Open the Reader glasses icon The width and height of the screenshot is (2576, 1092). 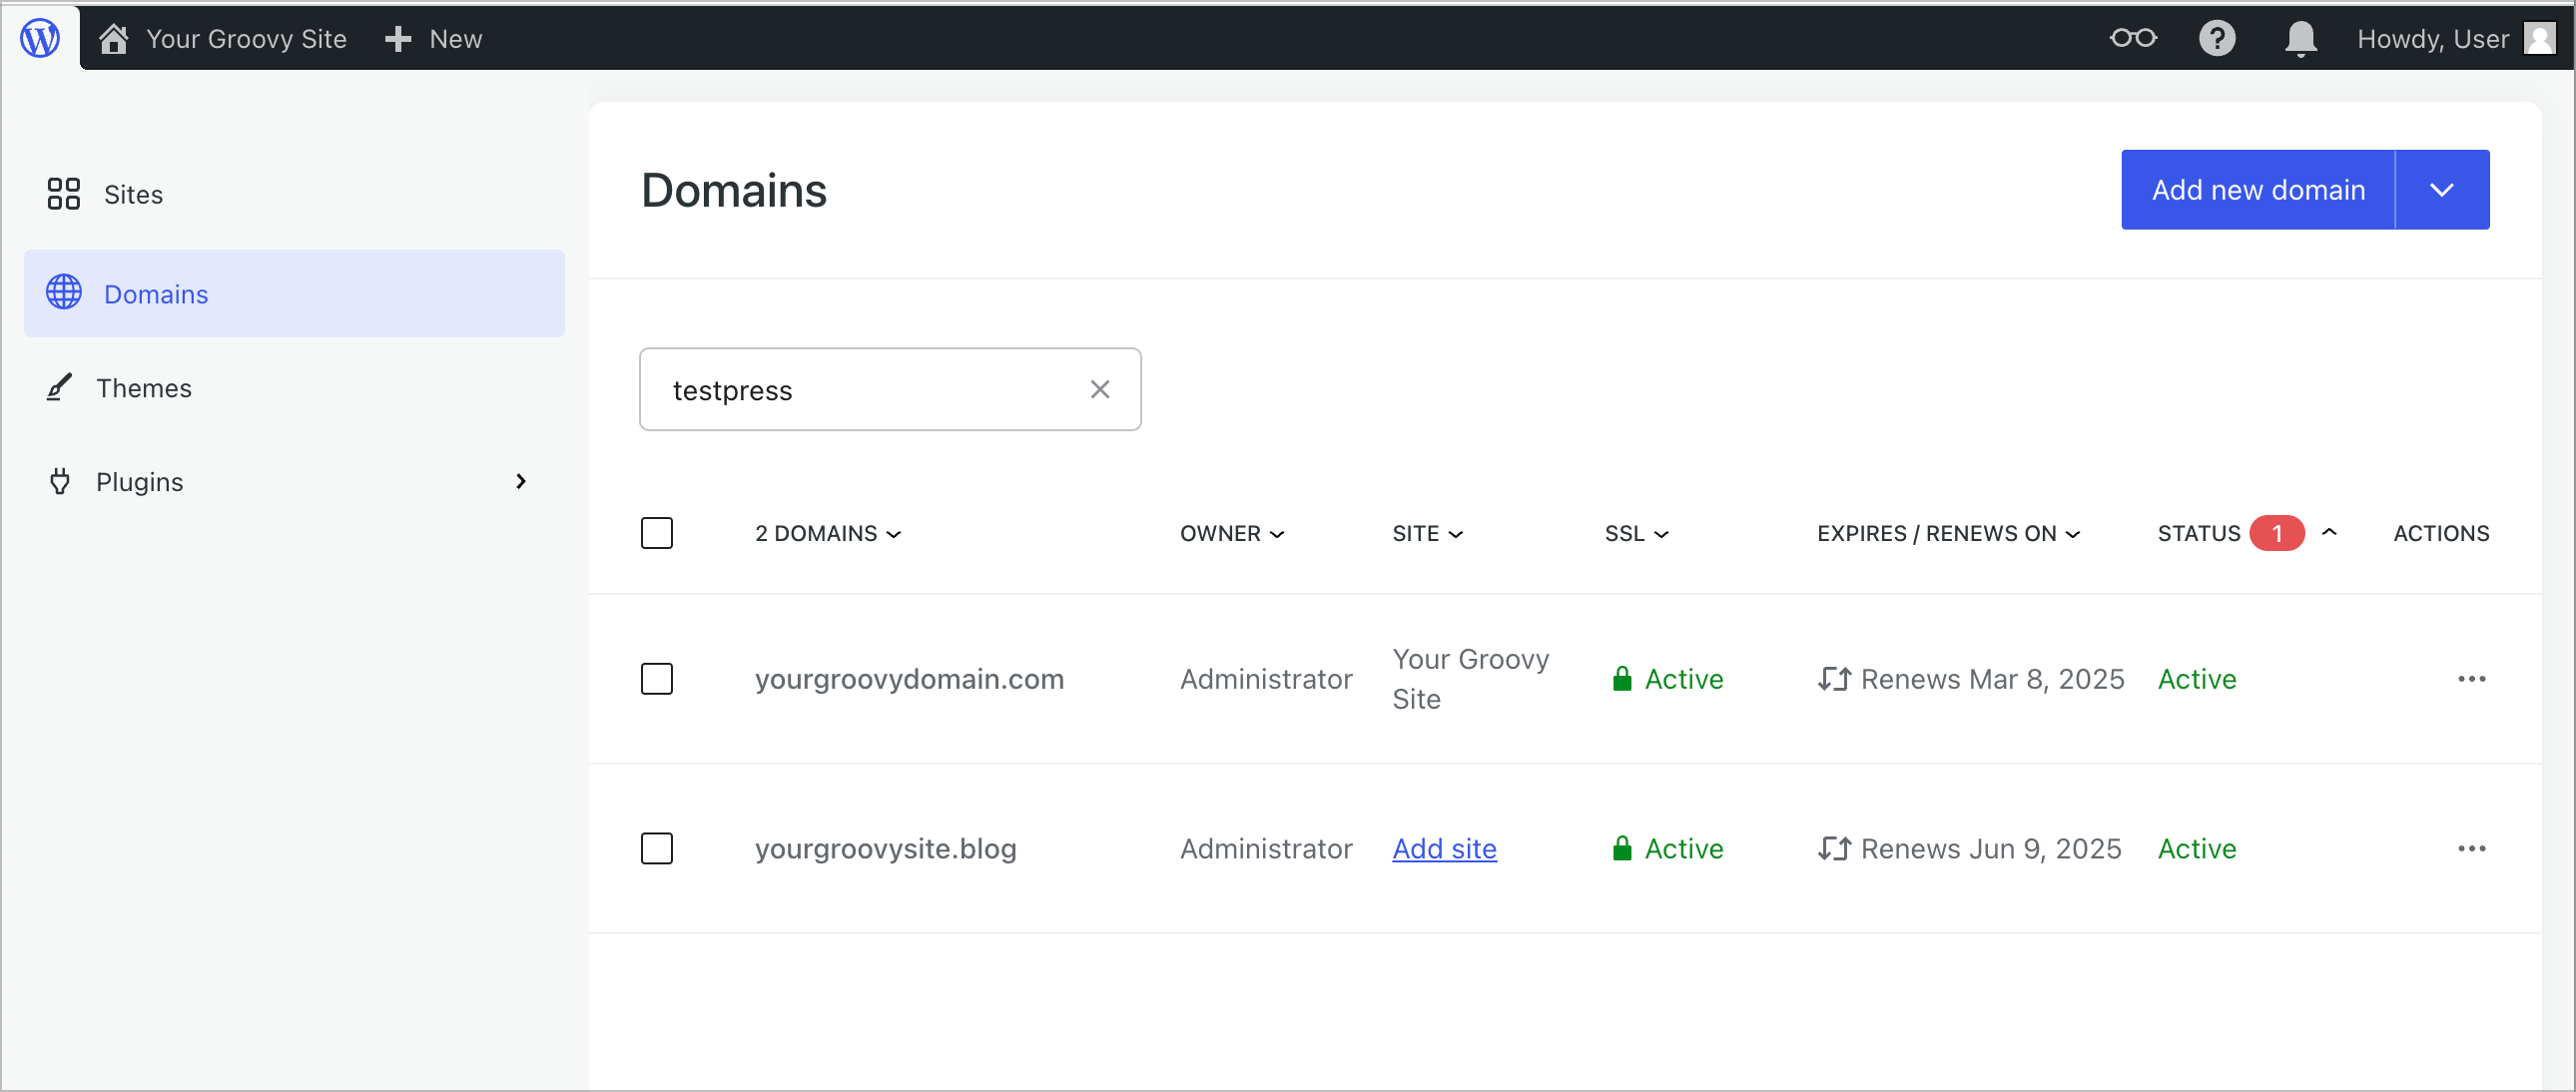(x=2133, y=38)
